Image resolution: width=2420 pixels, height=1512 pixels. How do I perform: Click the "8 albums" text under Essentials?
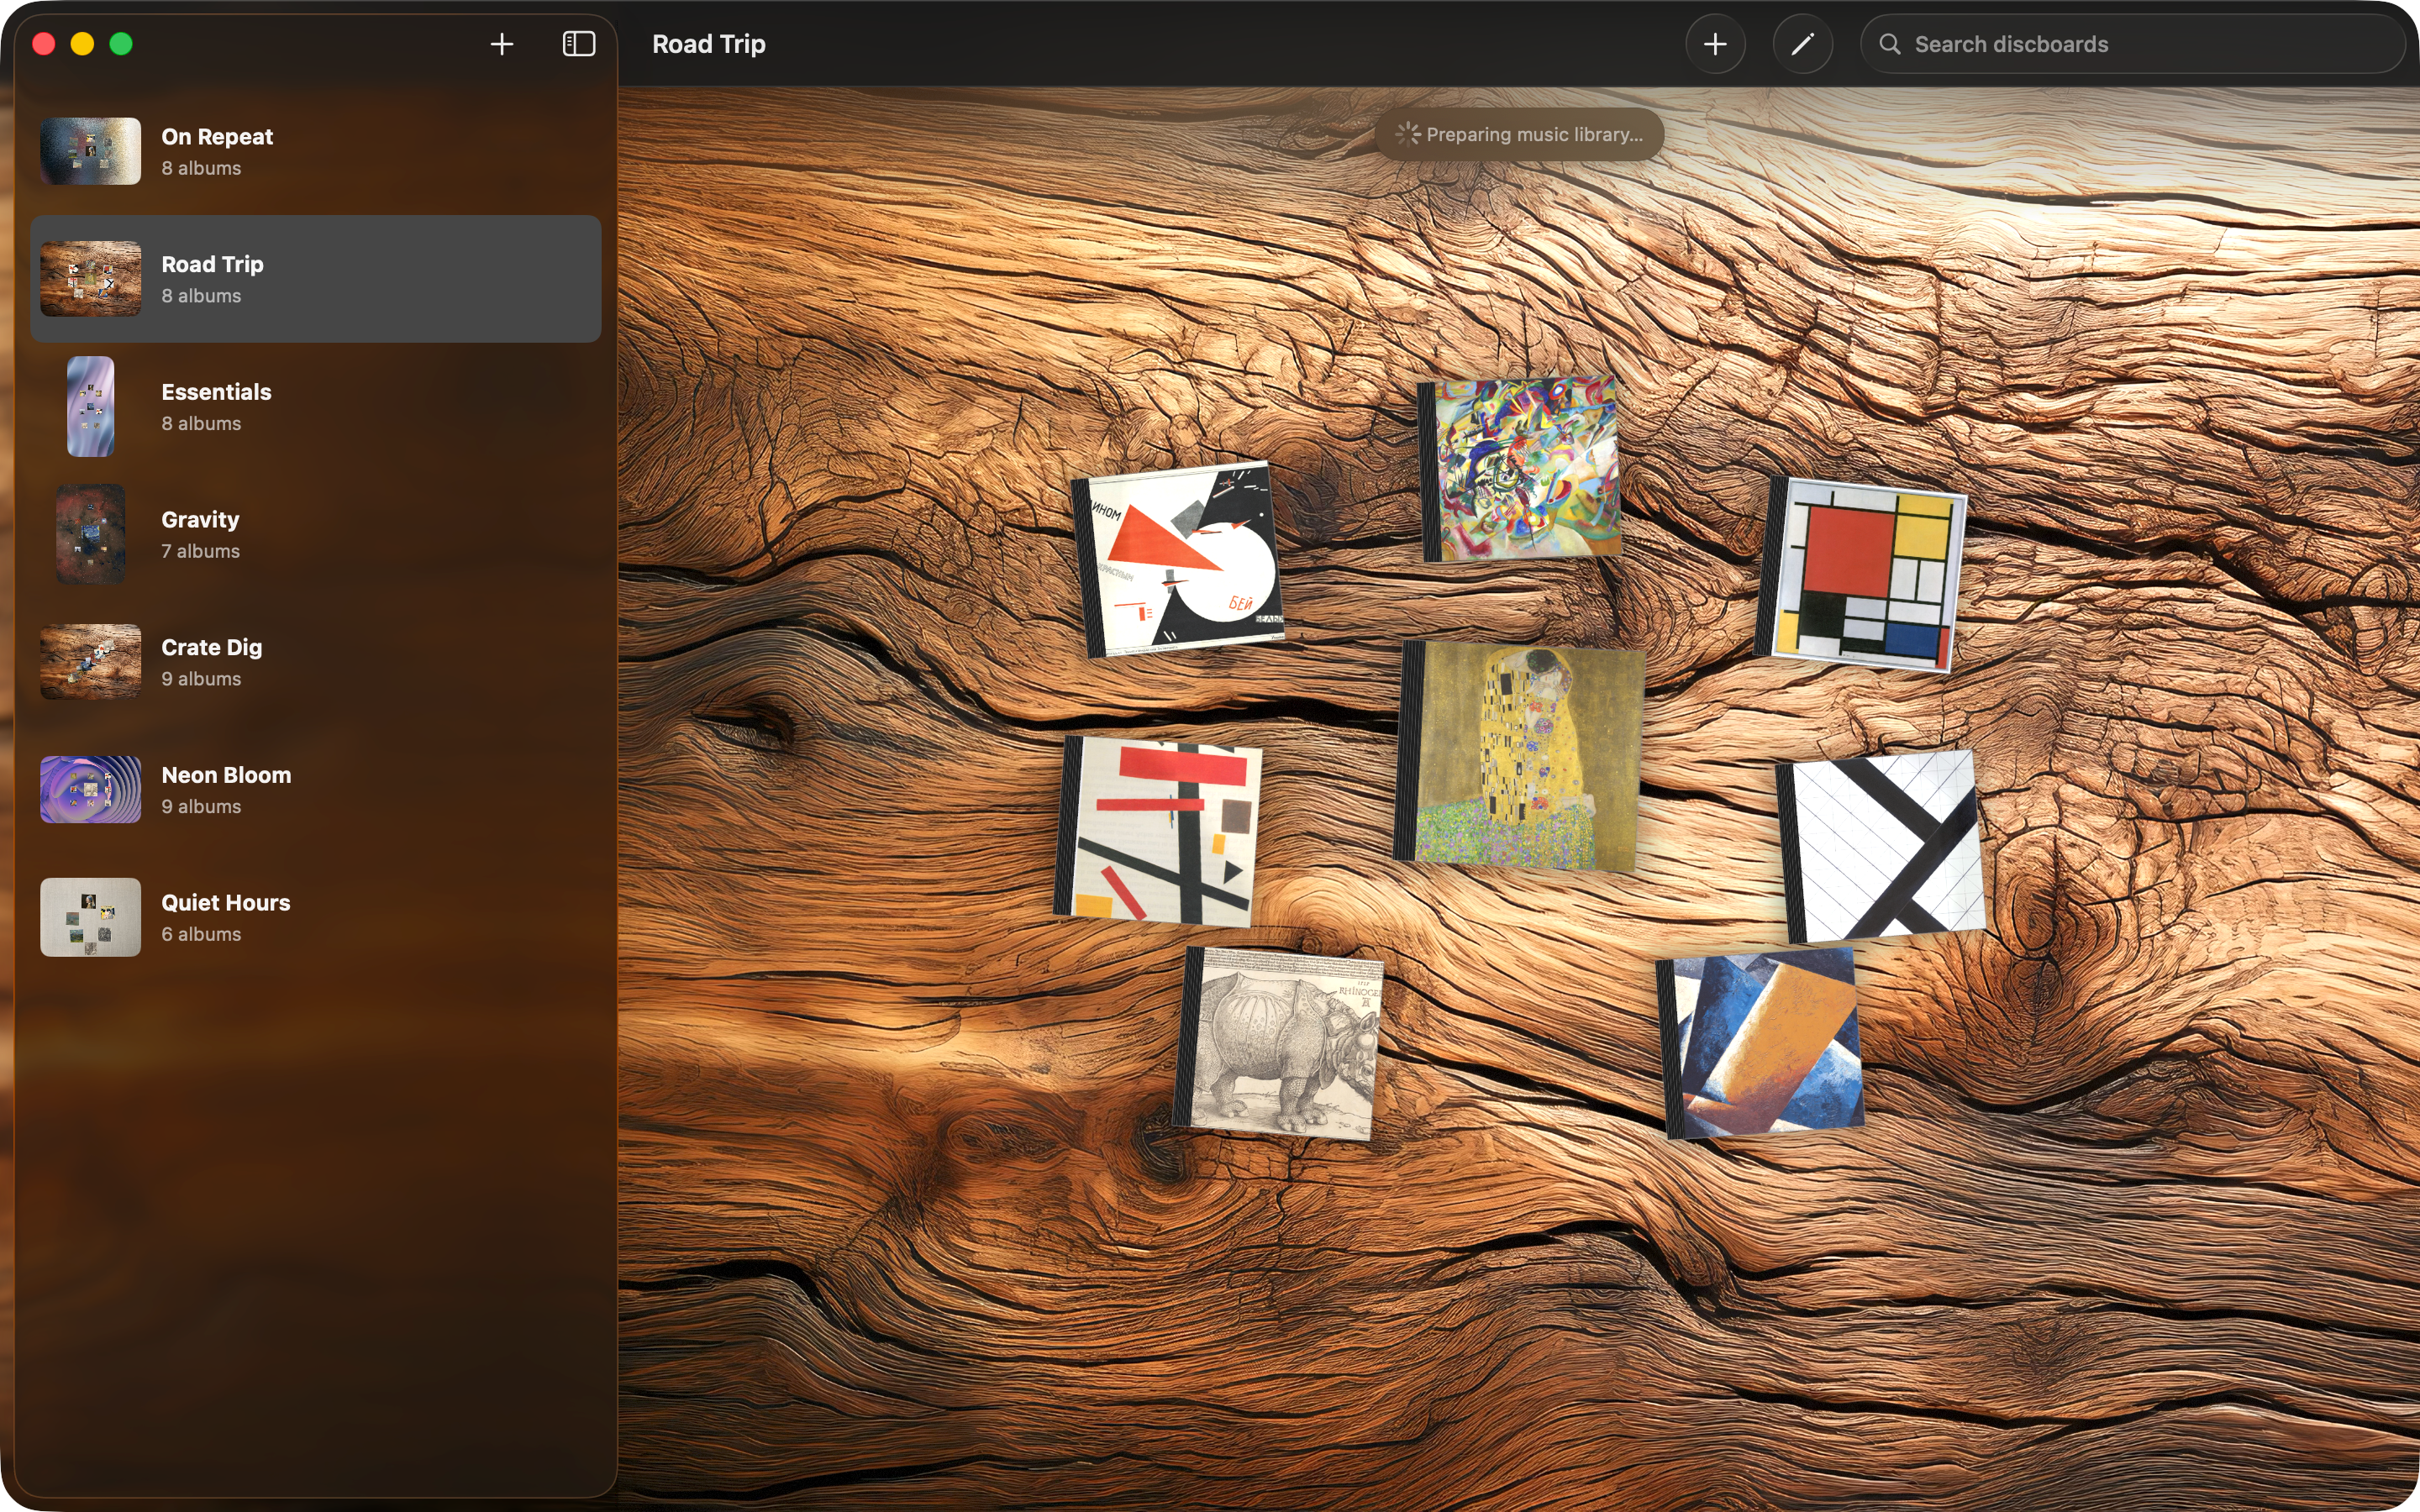point(201,423)
